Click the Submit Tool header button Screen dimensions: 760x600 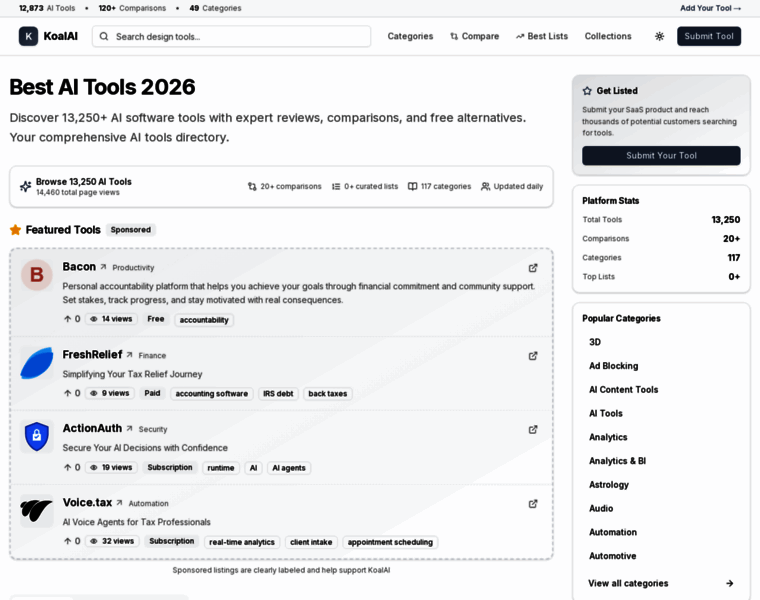click(x=708, y=36)
